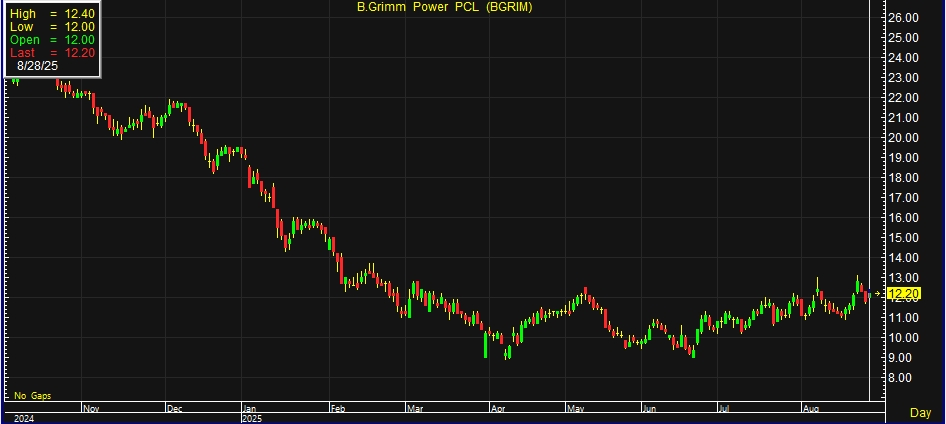Click the 19.00 price axis label
This screenshot has width=946, height=424.
[x=904, y=157]
